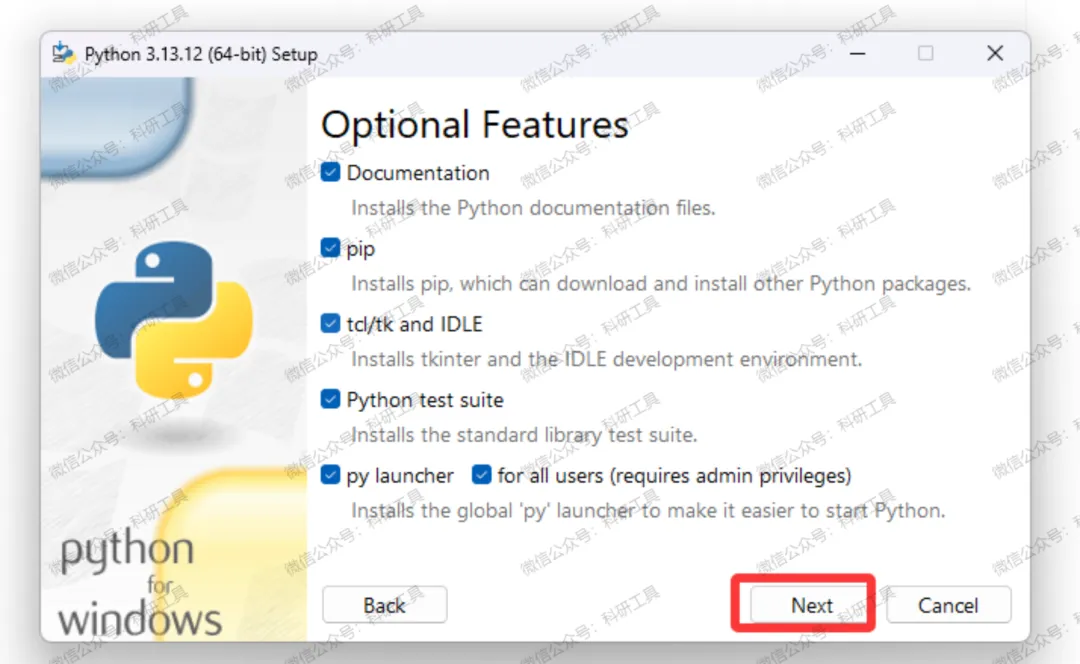This screenshot has width=1080, height=664.
Task: Toggle the py launcher checkbox
Action: (331, 476)
